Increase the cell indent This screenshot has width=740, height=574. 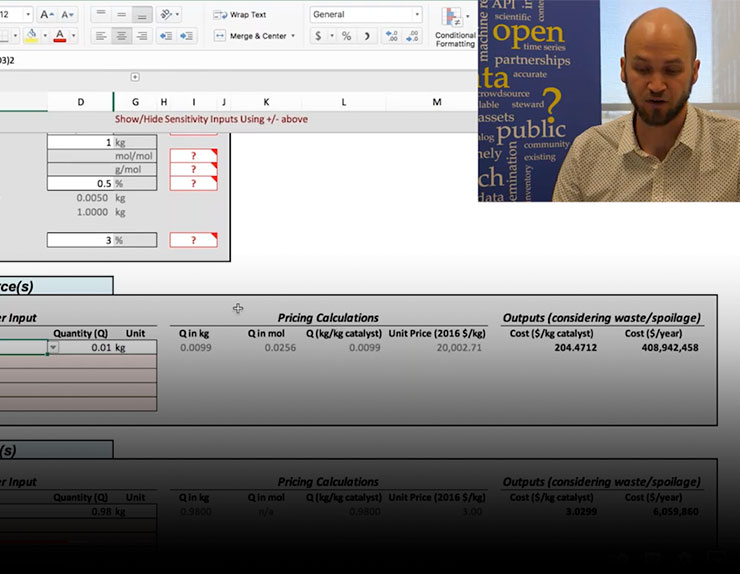coord(186,36)
